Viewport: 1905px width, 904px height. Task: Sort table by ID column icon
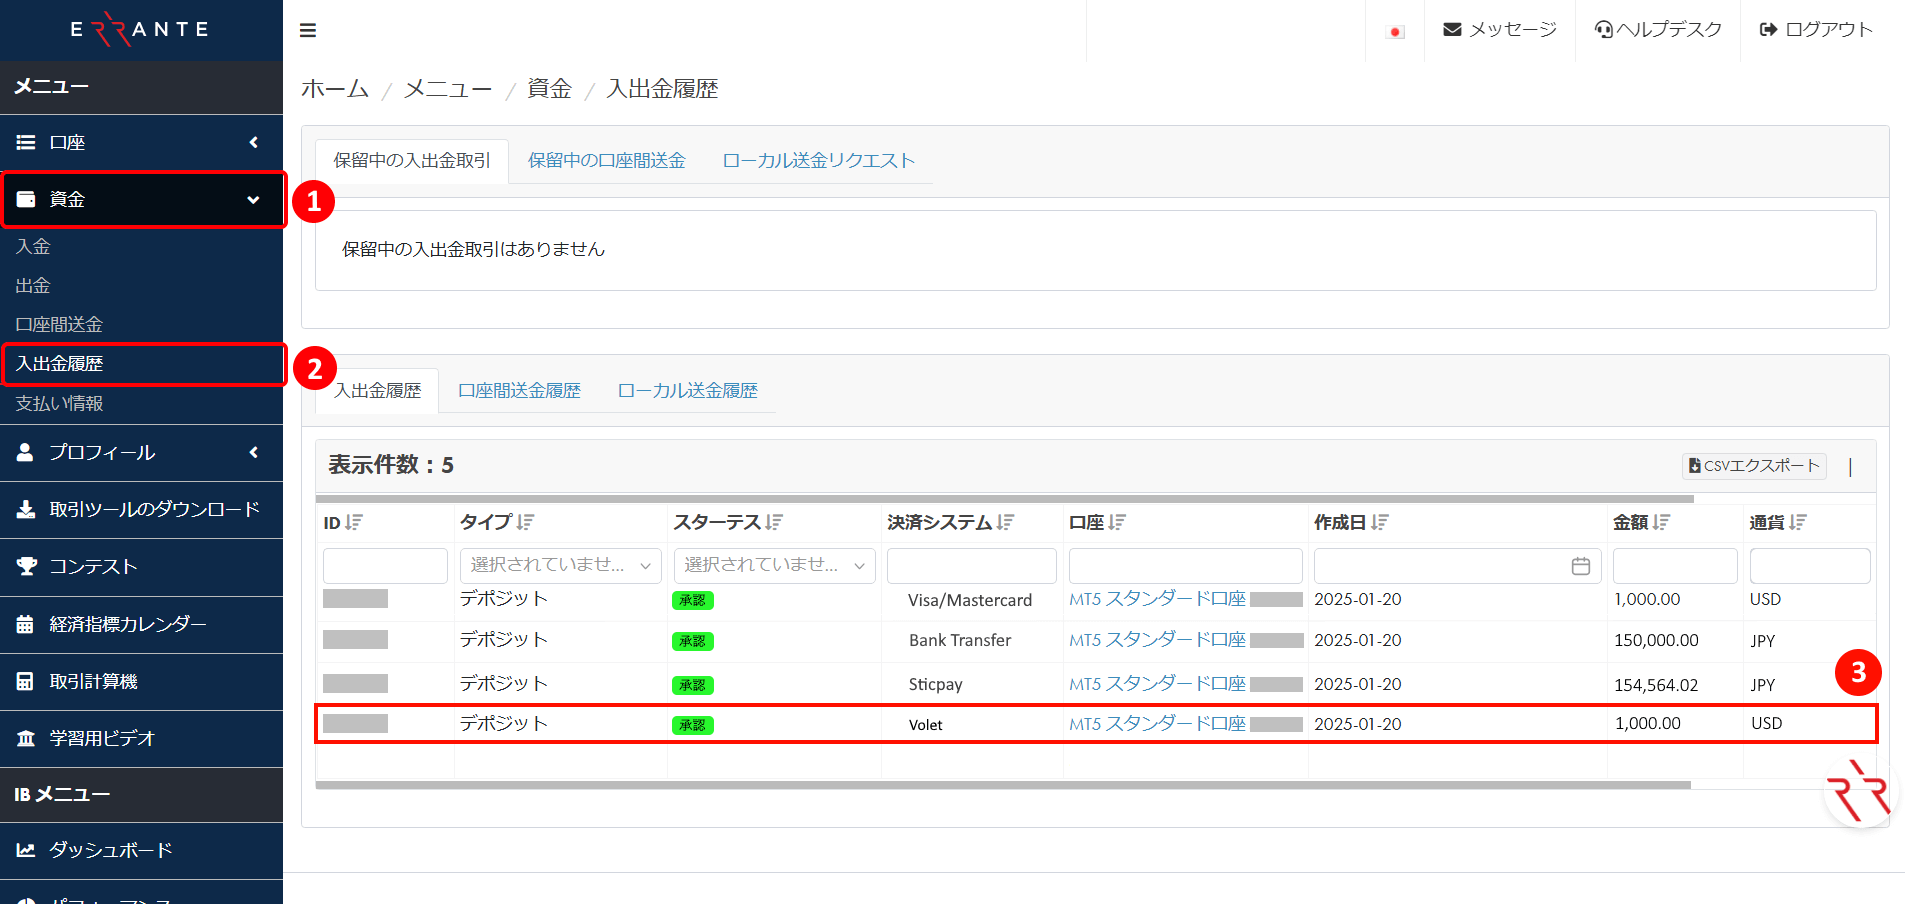pyautogui.click(x=354, y=522)
